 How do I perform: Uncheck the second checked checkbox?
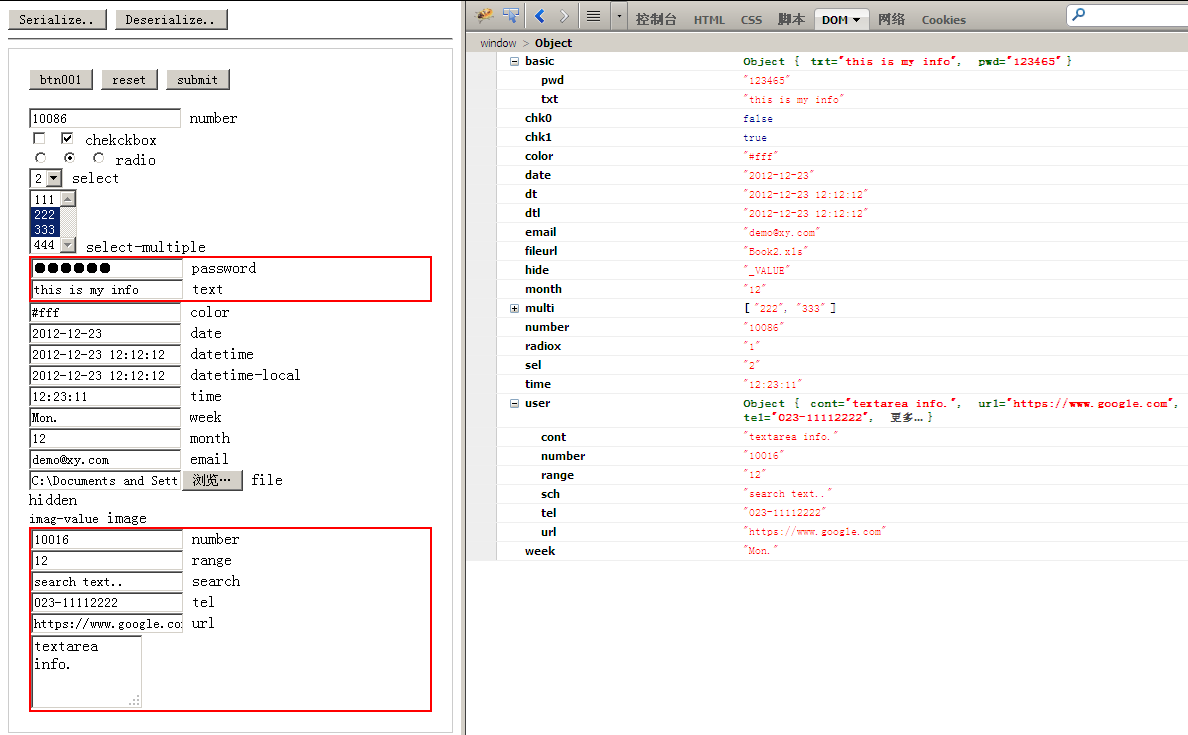tap(67, 138)
